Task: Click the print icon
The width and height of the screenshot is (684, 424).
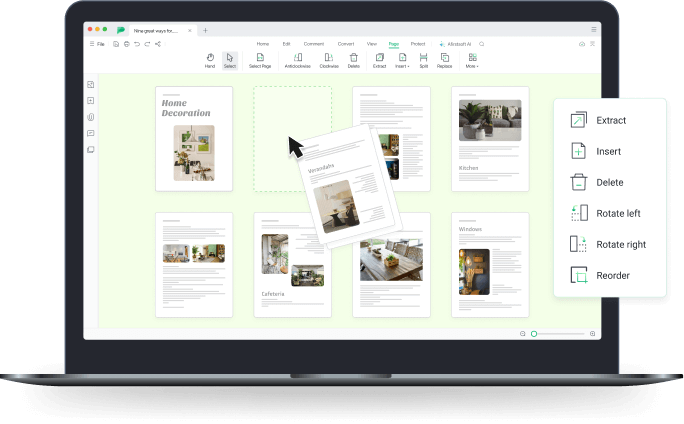Action: click(x=127, y=44)
